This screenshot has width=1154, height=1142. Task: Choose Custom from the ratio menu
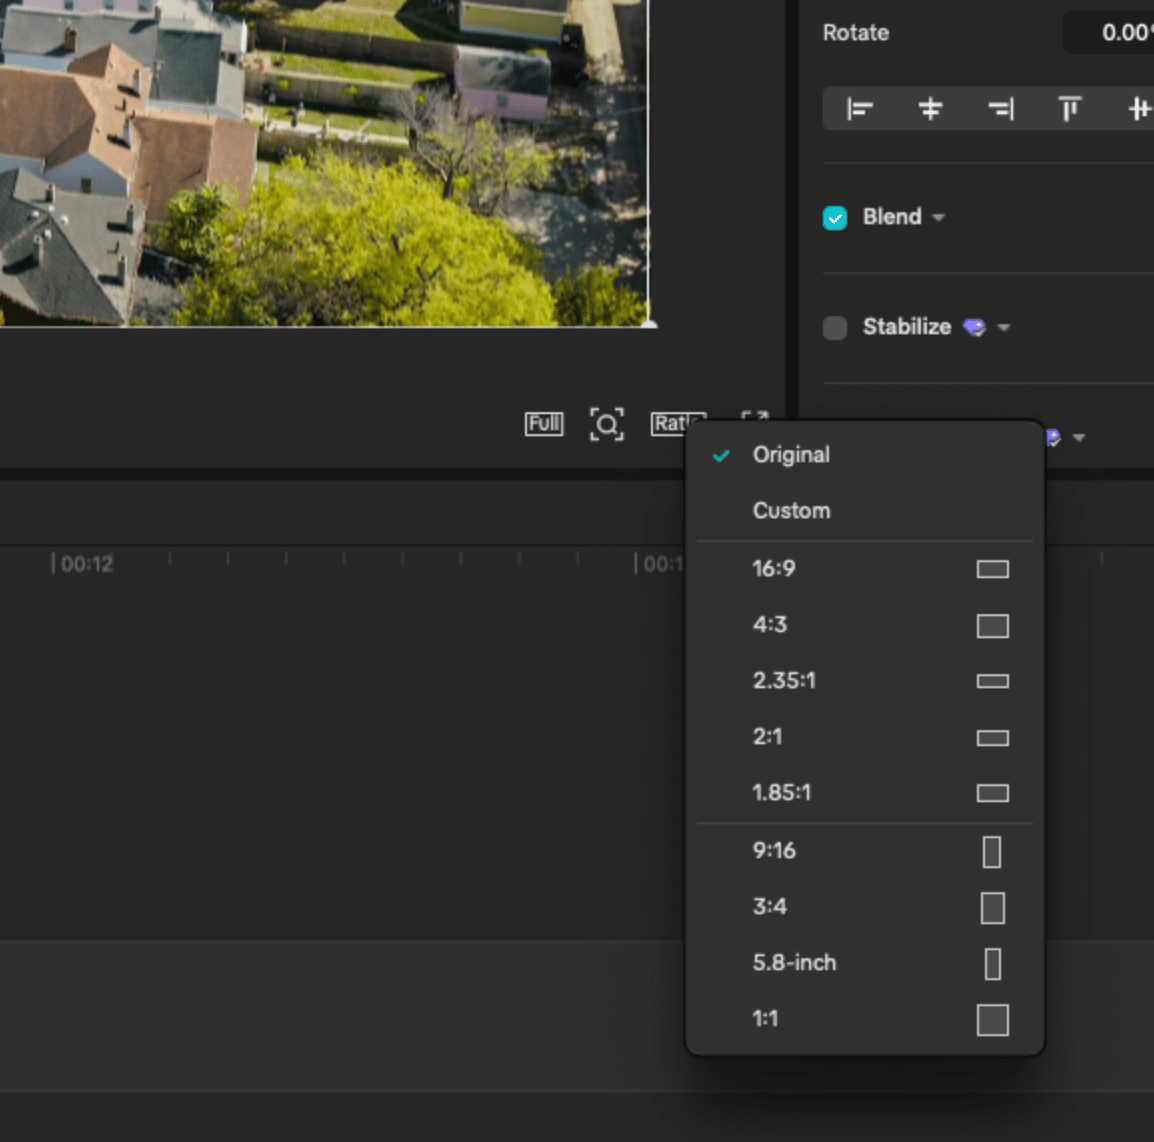[x=791, y=511]
